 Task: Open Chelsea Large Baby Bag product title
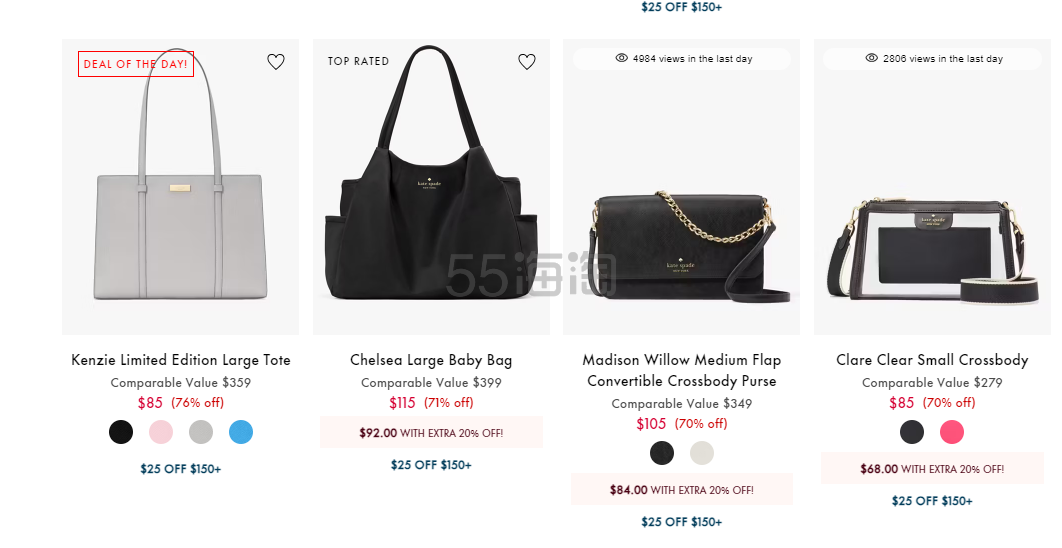[431, 360]
